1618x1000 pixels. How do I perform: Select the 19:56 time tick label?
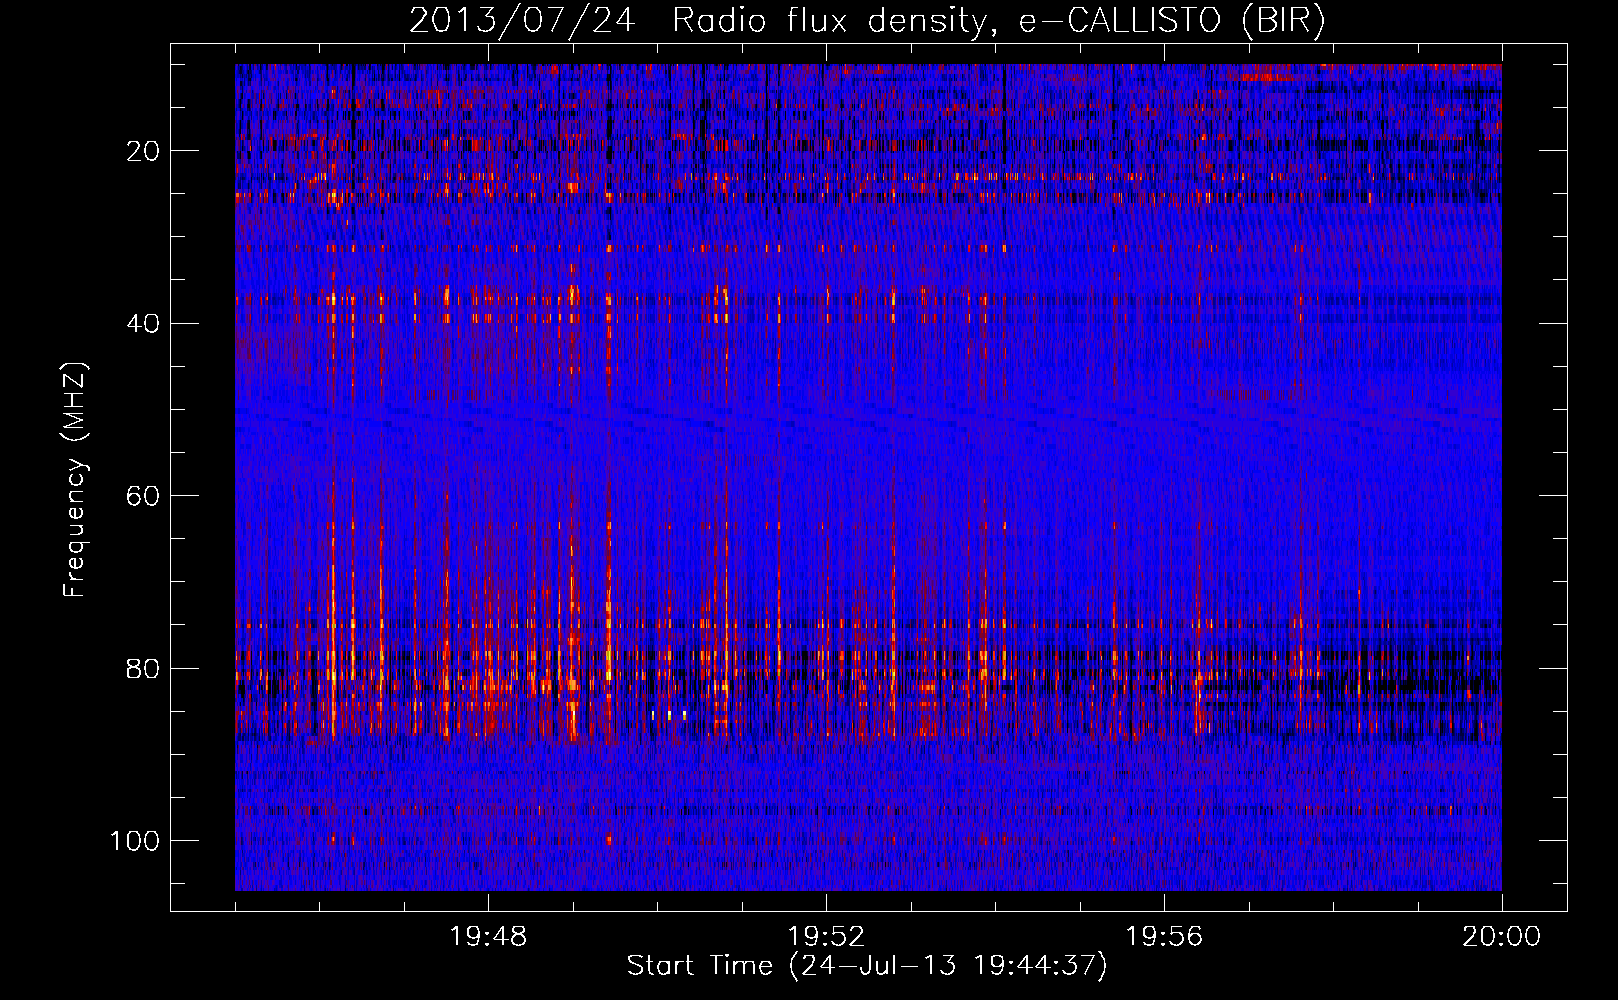click(1164, 937)
